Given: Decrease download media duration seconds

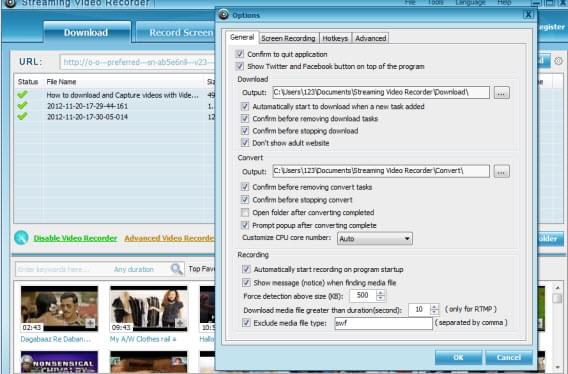Looking at the screenshot, I should [434, 312].
